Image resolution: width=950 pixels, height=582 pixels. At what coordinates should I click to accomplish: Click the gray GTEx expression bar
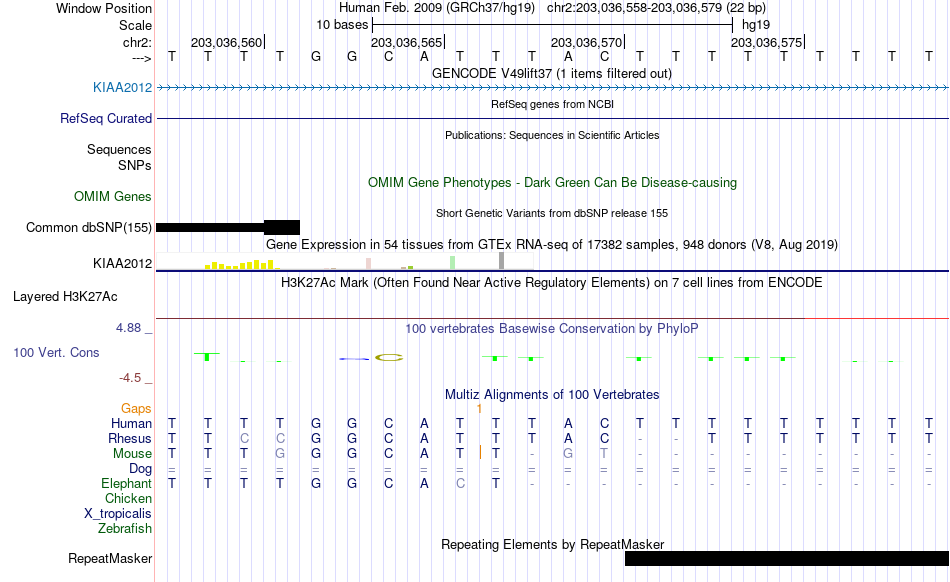tap(502, 261)
